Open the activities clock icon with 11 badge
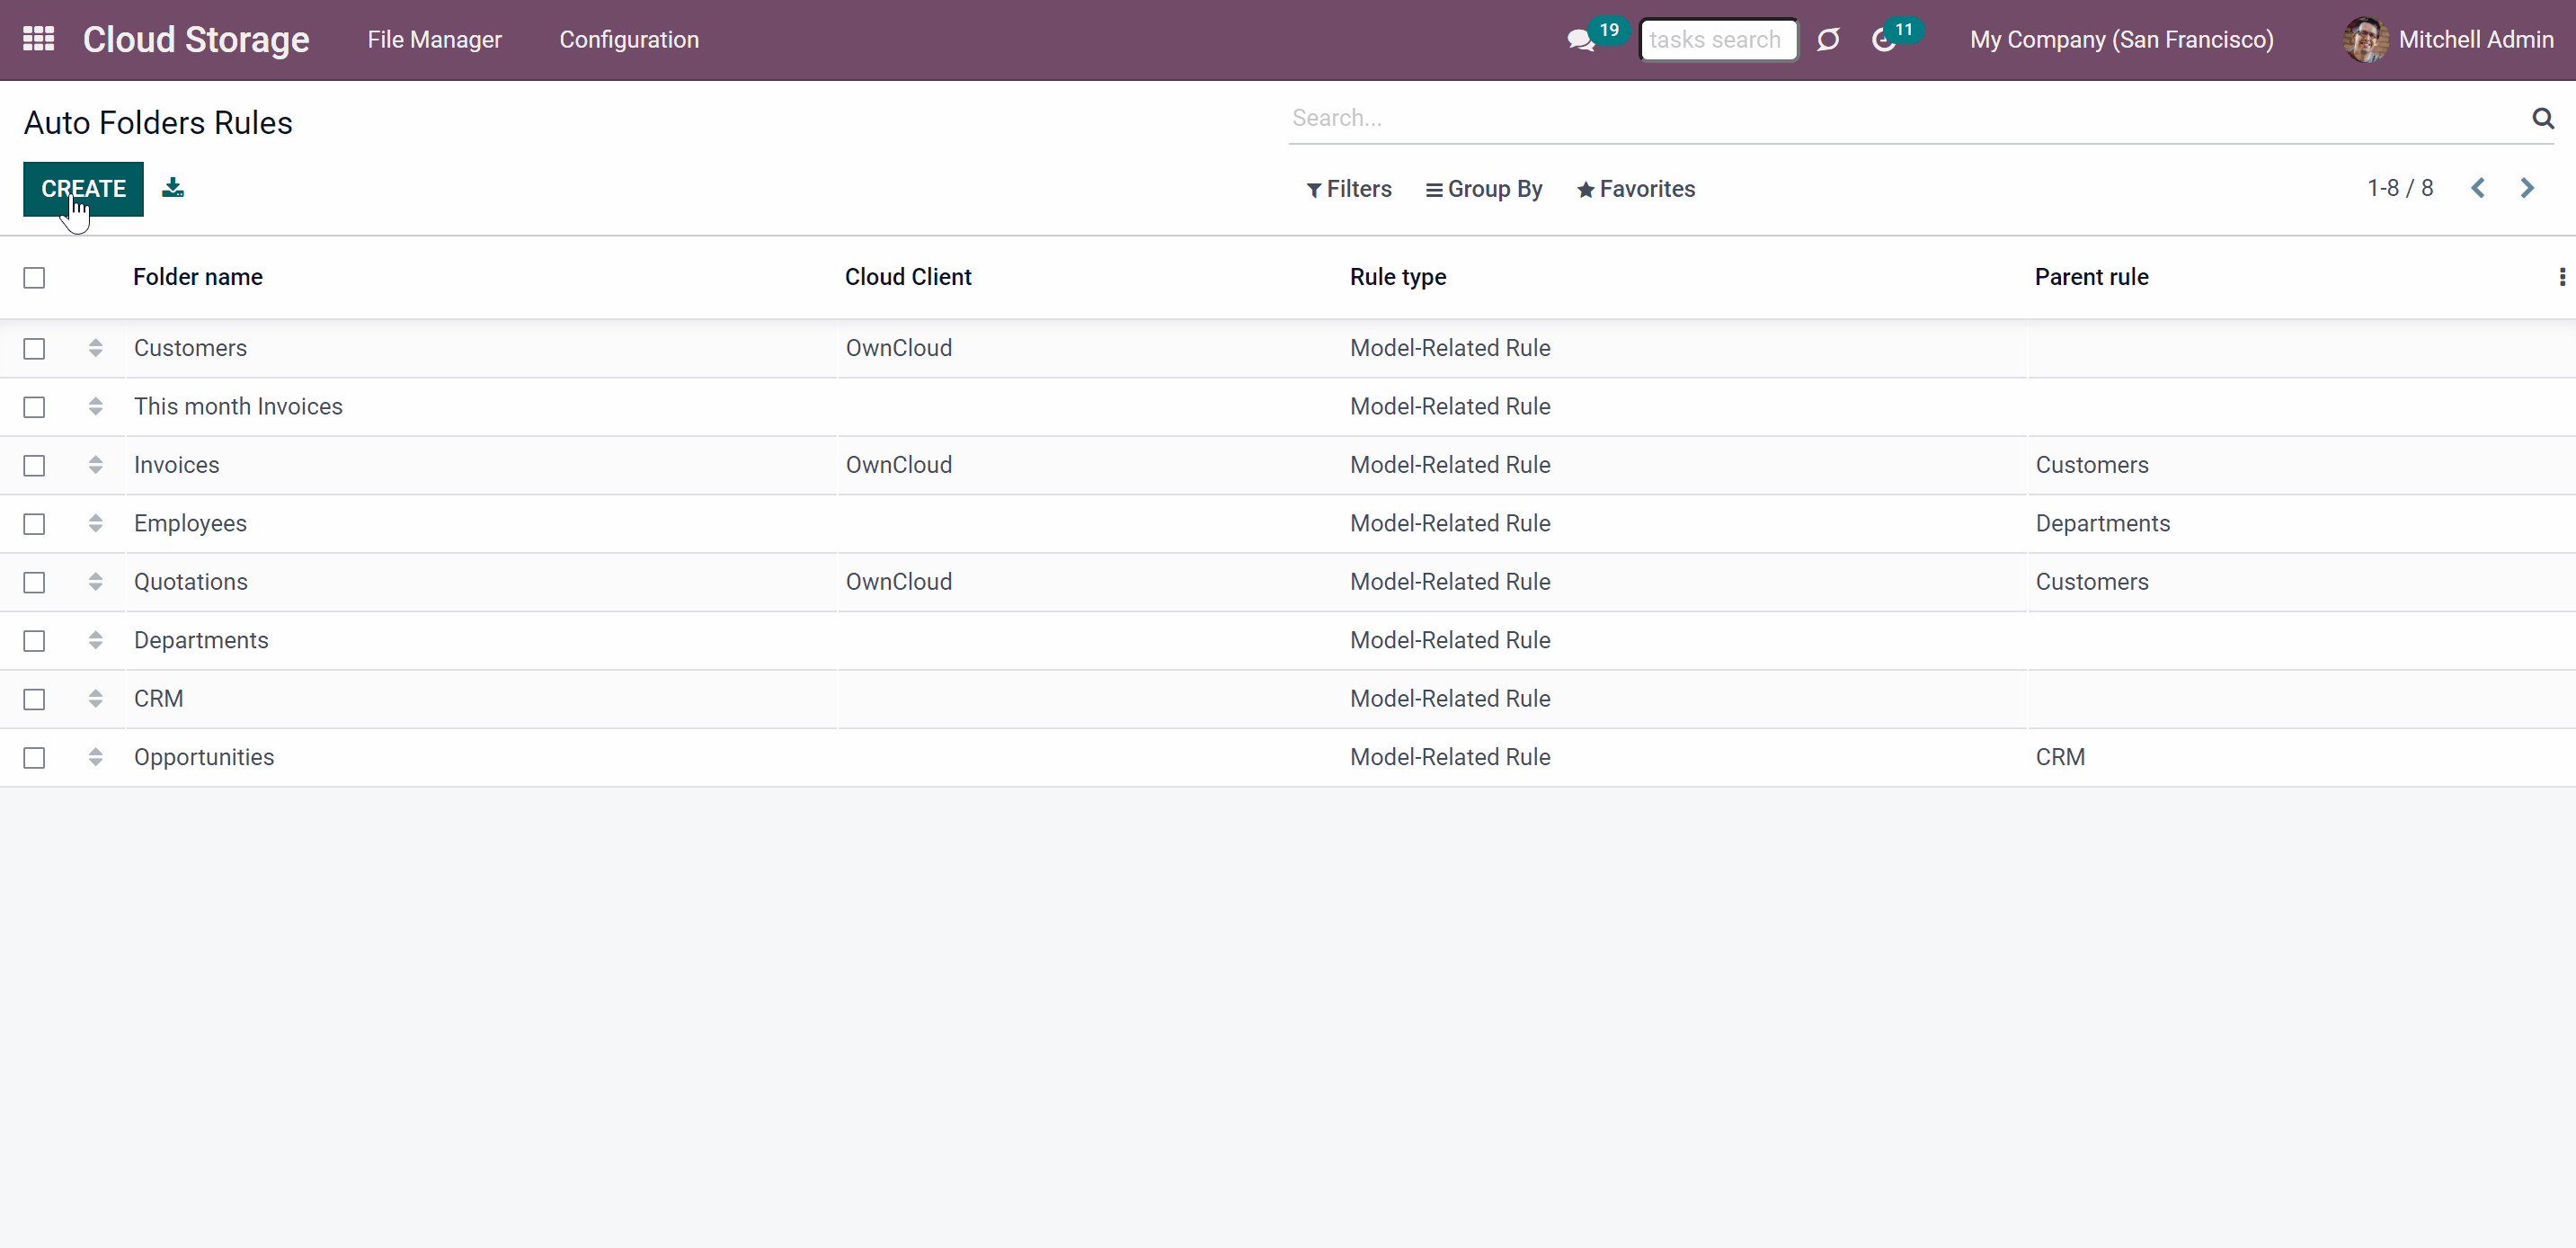 coord(1884,40)
